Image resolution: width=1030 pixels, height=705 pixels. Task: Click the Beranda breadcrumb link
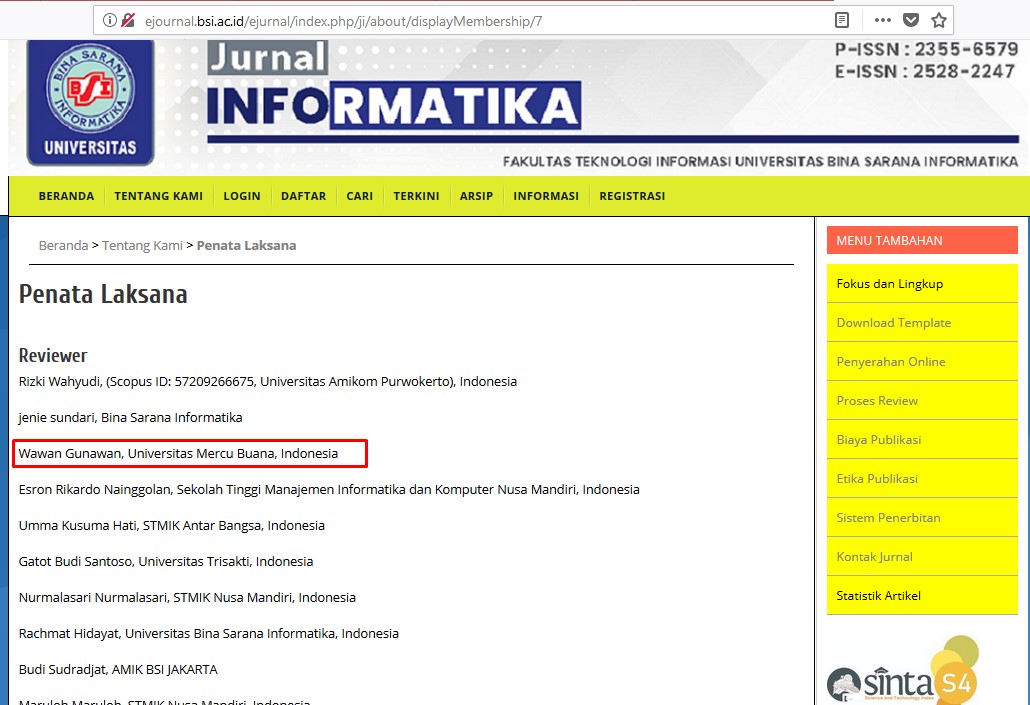point(63,245)
